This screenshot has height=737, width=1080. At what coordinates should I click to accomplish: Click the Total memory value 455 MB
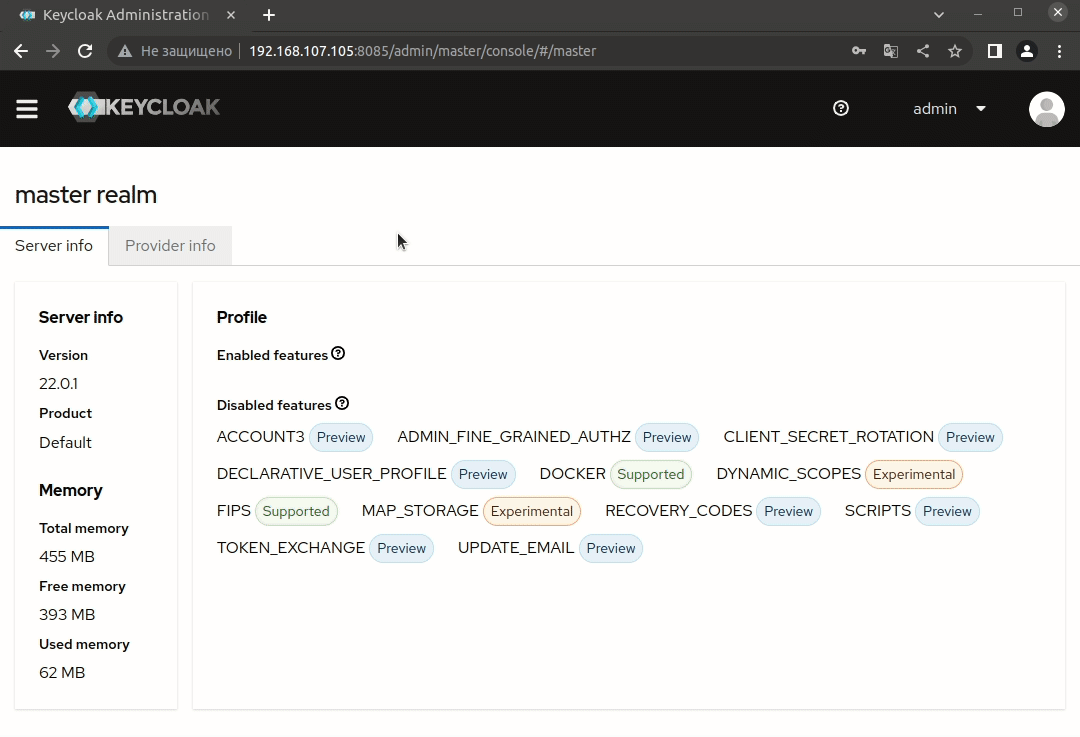(67, 557)
